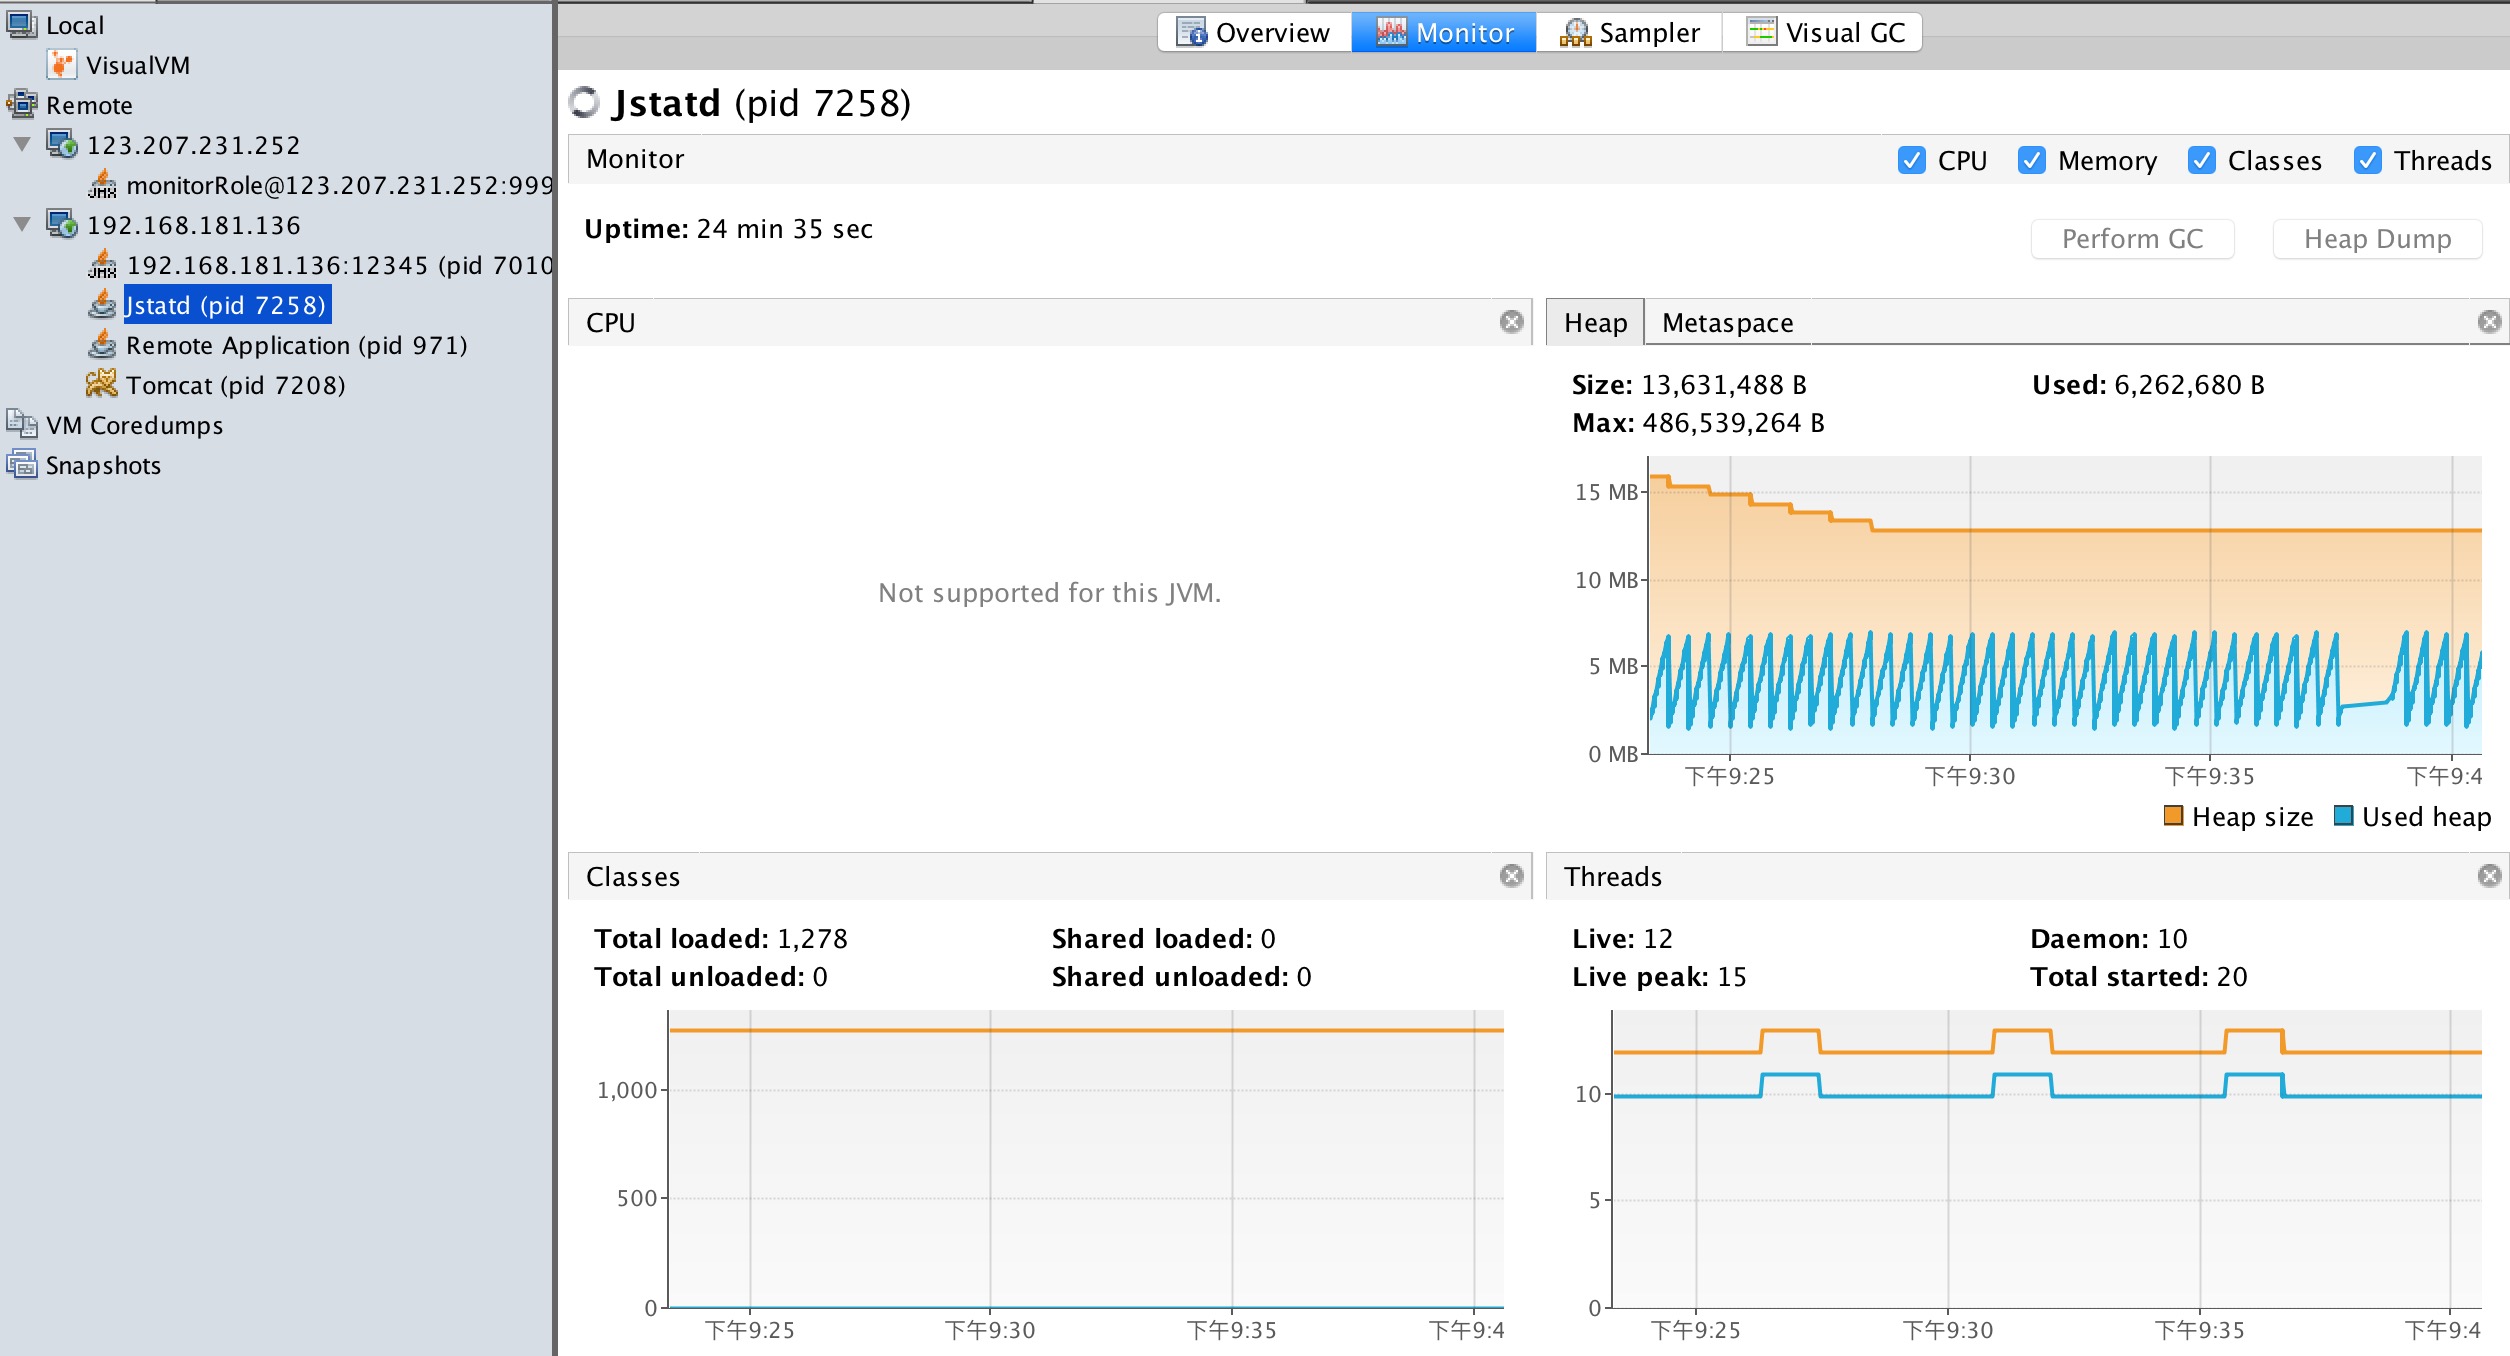
Task: Open the Sampler tab
Action: click(x=1629, y=33)
